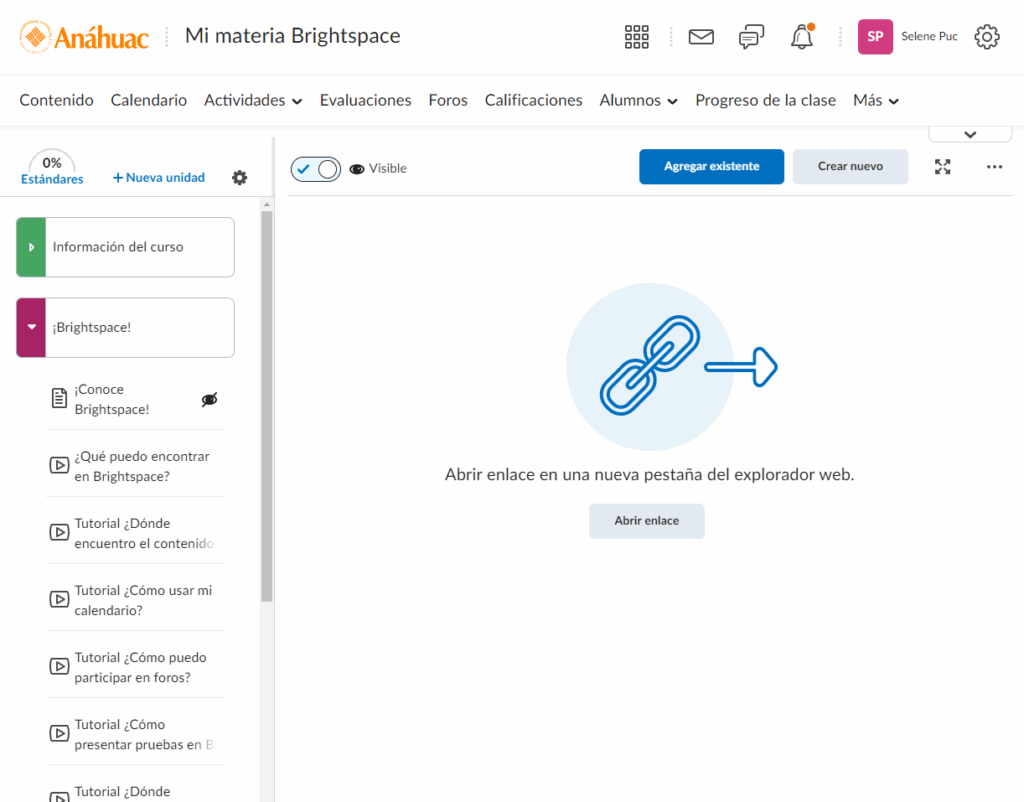Enter fullscreen mode using the expand icon
The width and height of the screenshot is (1024, 802).
point(942,167)
